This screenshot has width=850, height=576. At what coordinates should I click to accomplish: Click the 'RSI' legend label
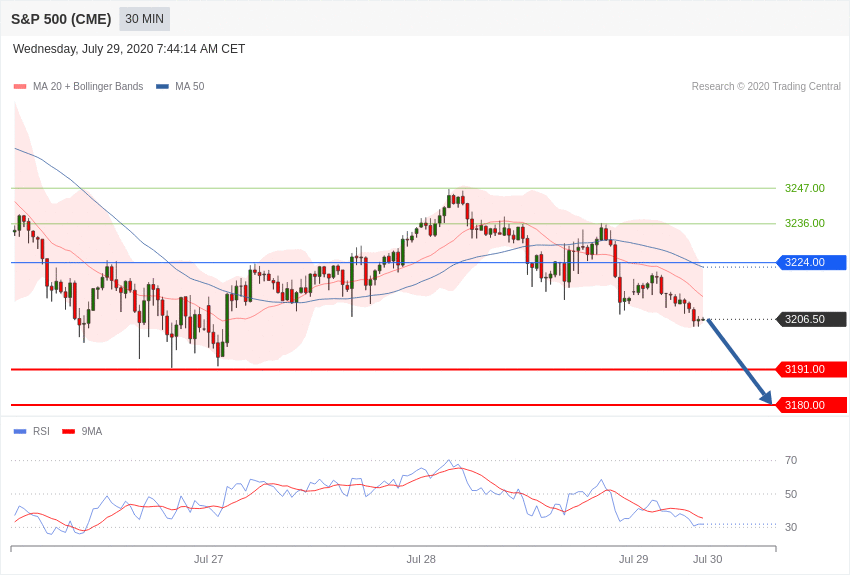coord(41,431)
